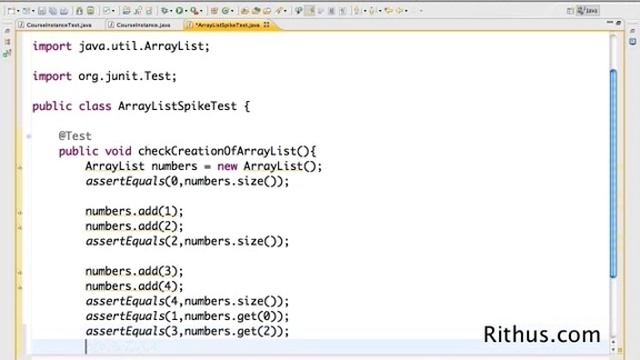640x360 pixels.
Task: Toggle Mark Occurrences highlighter button
Action: point(310,11)
